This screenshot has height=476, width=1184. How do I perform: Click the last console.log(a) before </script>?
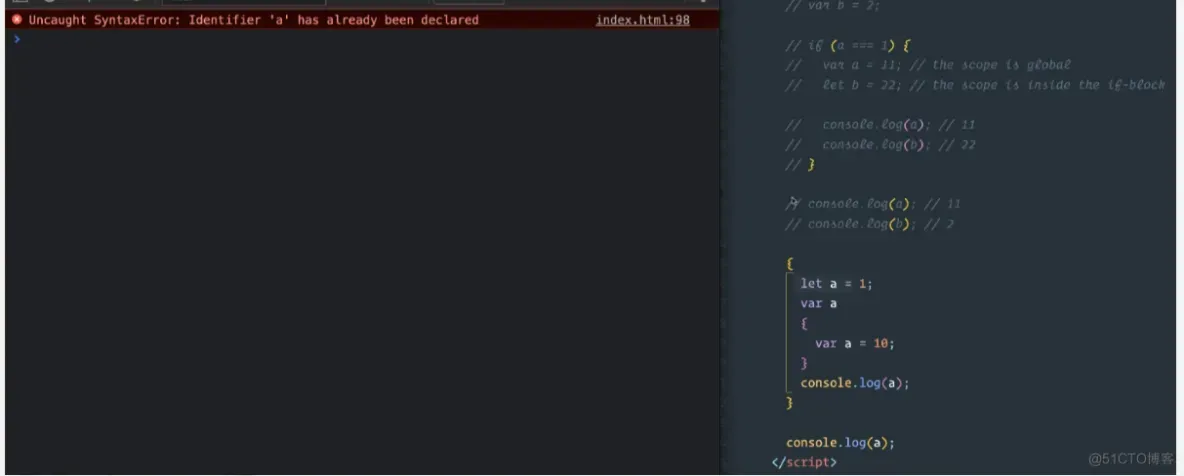[x=840, y=443]
